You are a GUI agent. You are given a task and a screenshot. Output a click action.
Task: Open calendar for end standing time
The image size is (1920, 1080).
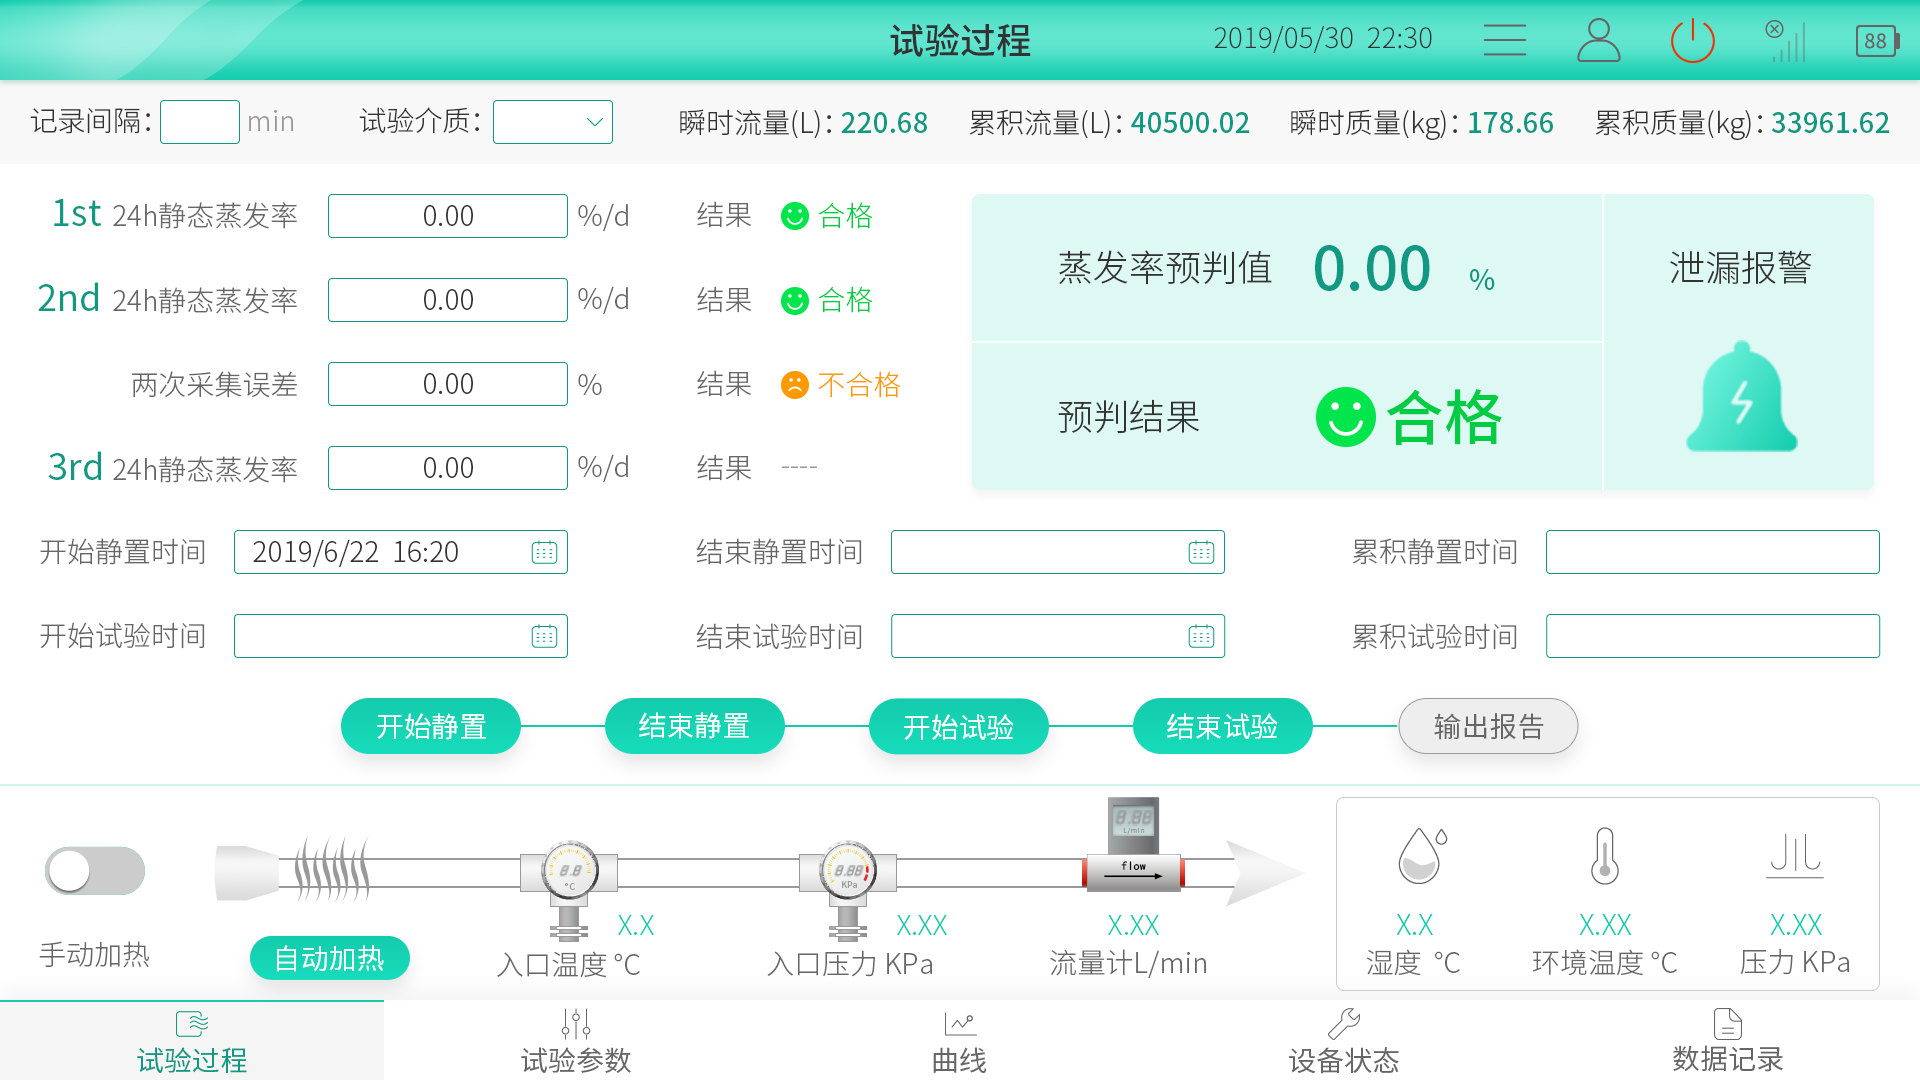[1201, 552]
